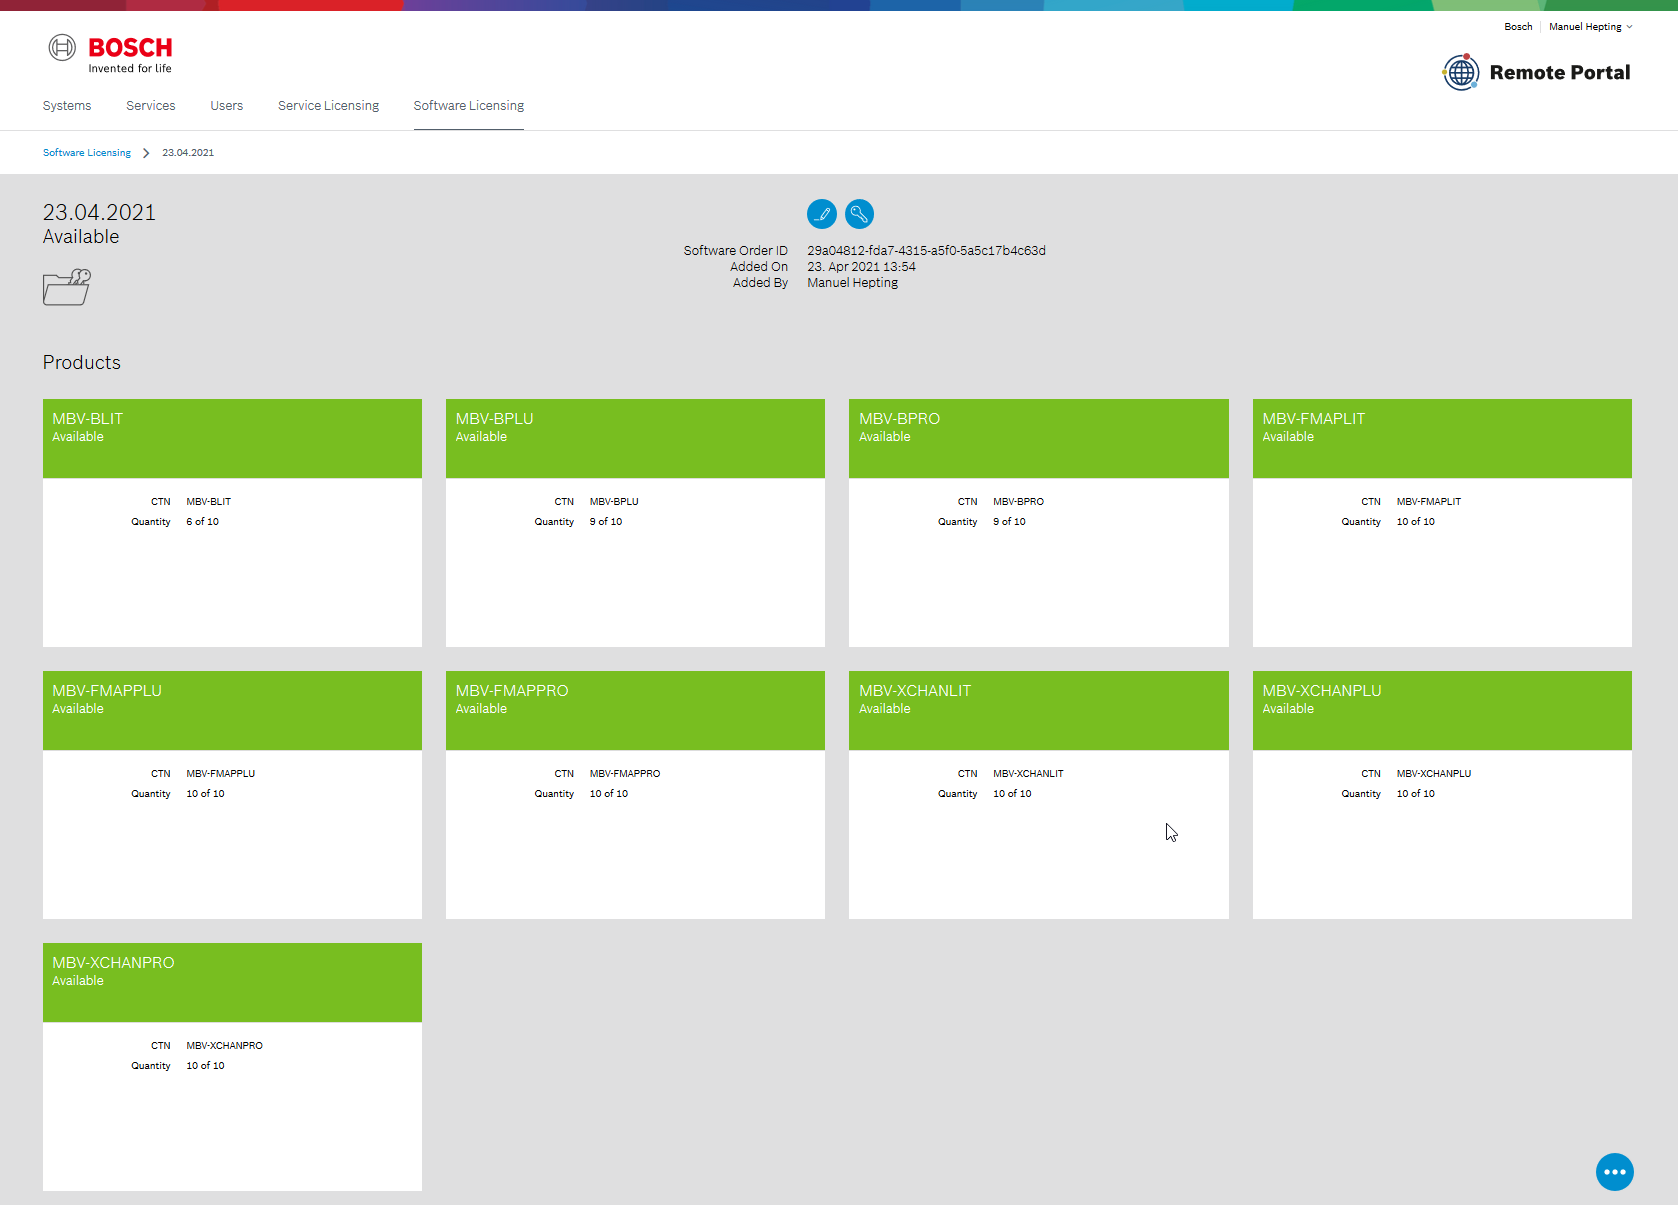Open the Users menu item

[x=227, y=106]
